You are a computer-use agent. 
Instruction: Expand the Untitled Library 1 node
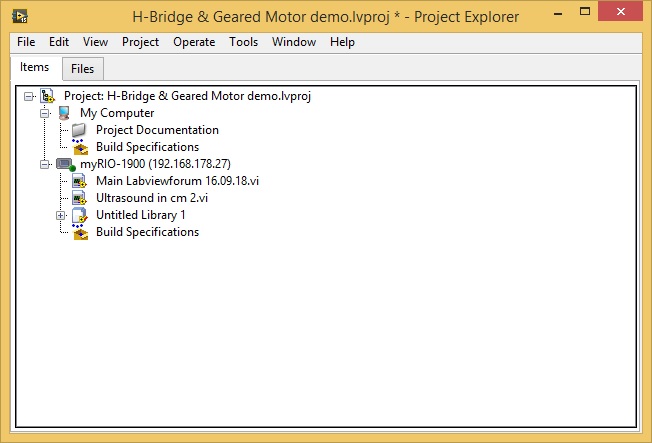[x=61, y=215]
